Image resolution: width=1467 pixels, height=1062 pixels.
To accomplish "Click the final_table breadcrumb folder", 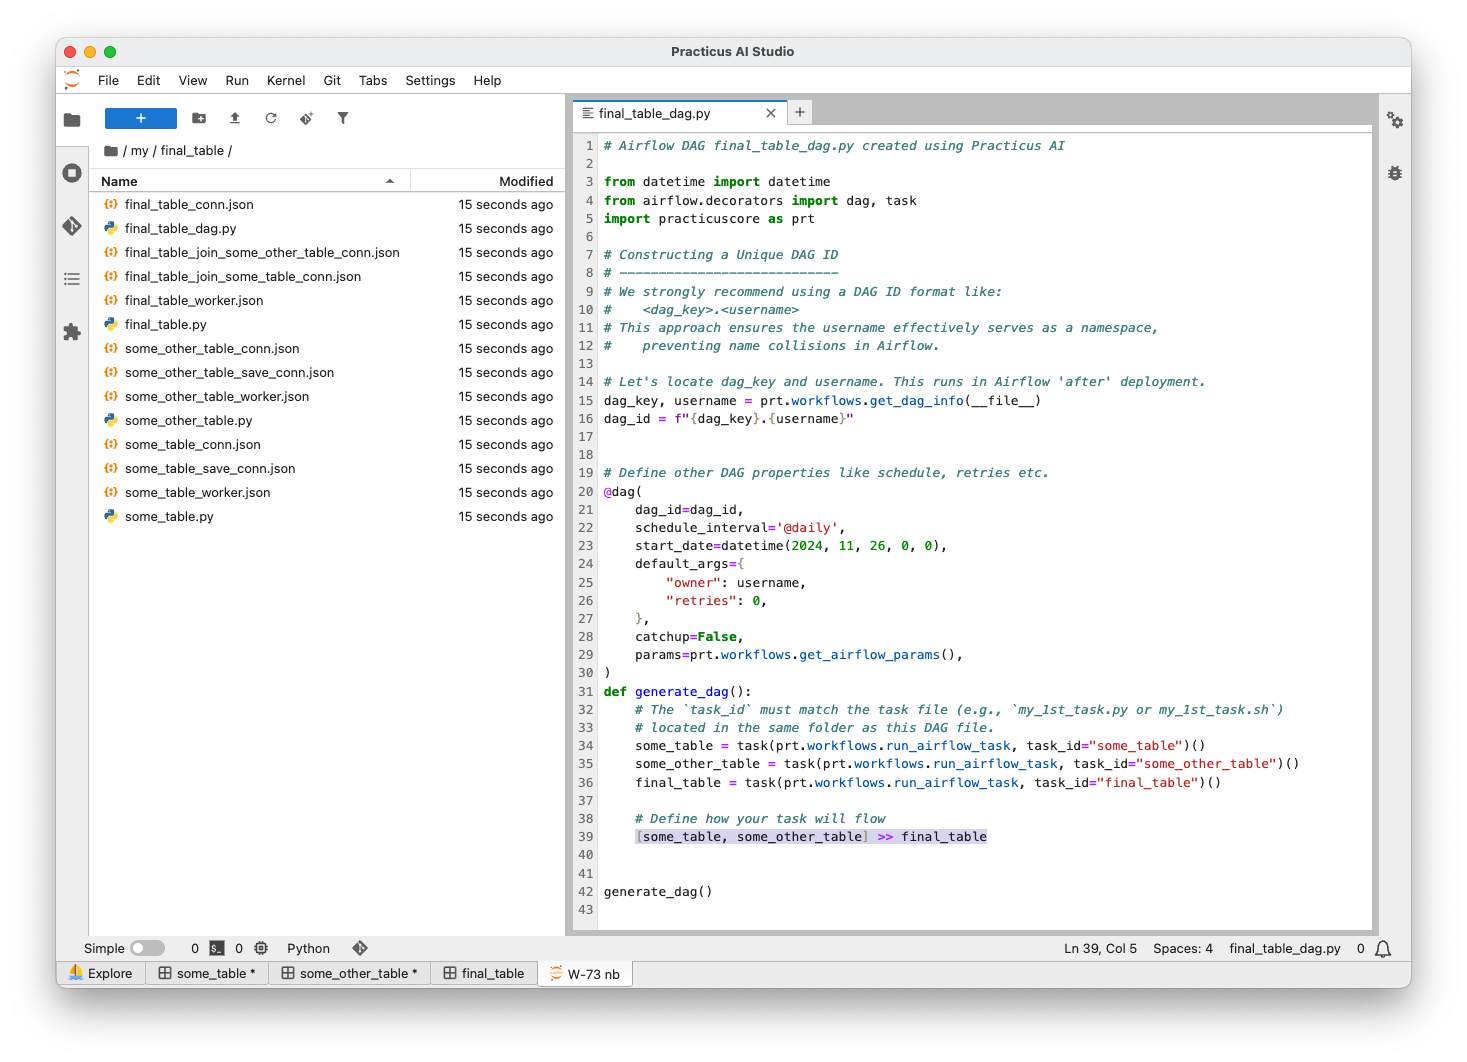I will point(192,151).
